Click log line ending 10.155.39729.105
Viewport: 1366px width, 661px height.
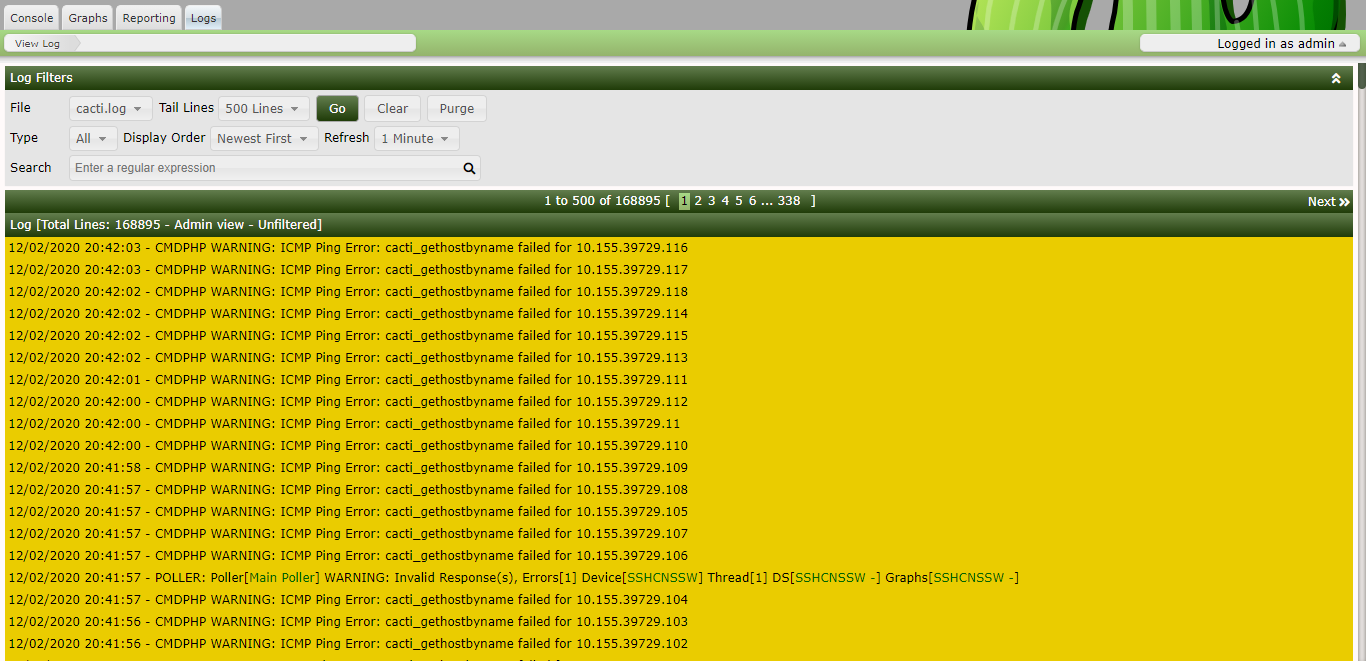click(x=348, y=512)
